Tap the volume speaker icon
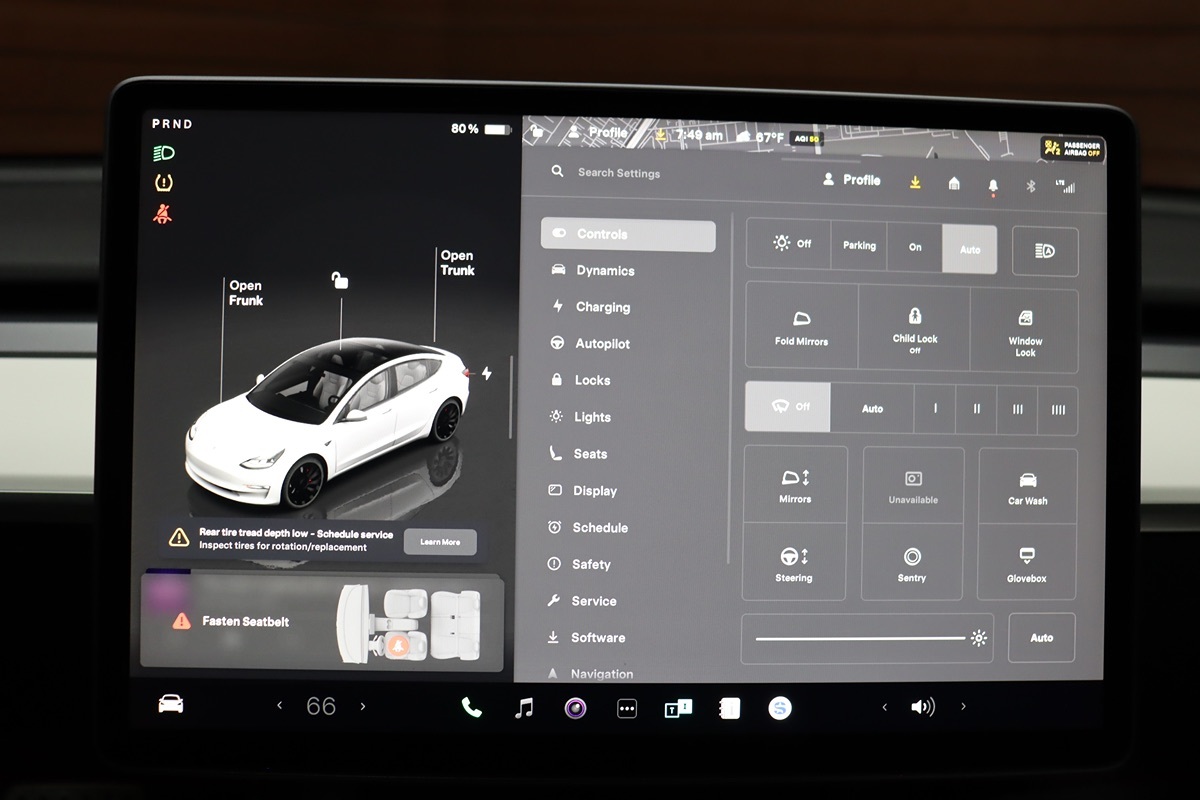The width and height of the screenshot is (1200, 800). (922, 707)
